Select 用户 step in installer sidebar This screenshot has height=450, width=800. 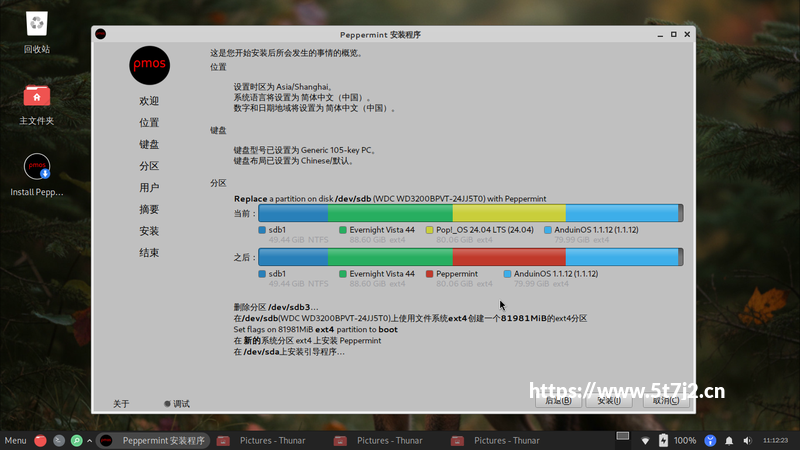pyautogui.click(x=149, y=188)
